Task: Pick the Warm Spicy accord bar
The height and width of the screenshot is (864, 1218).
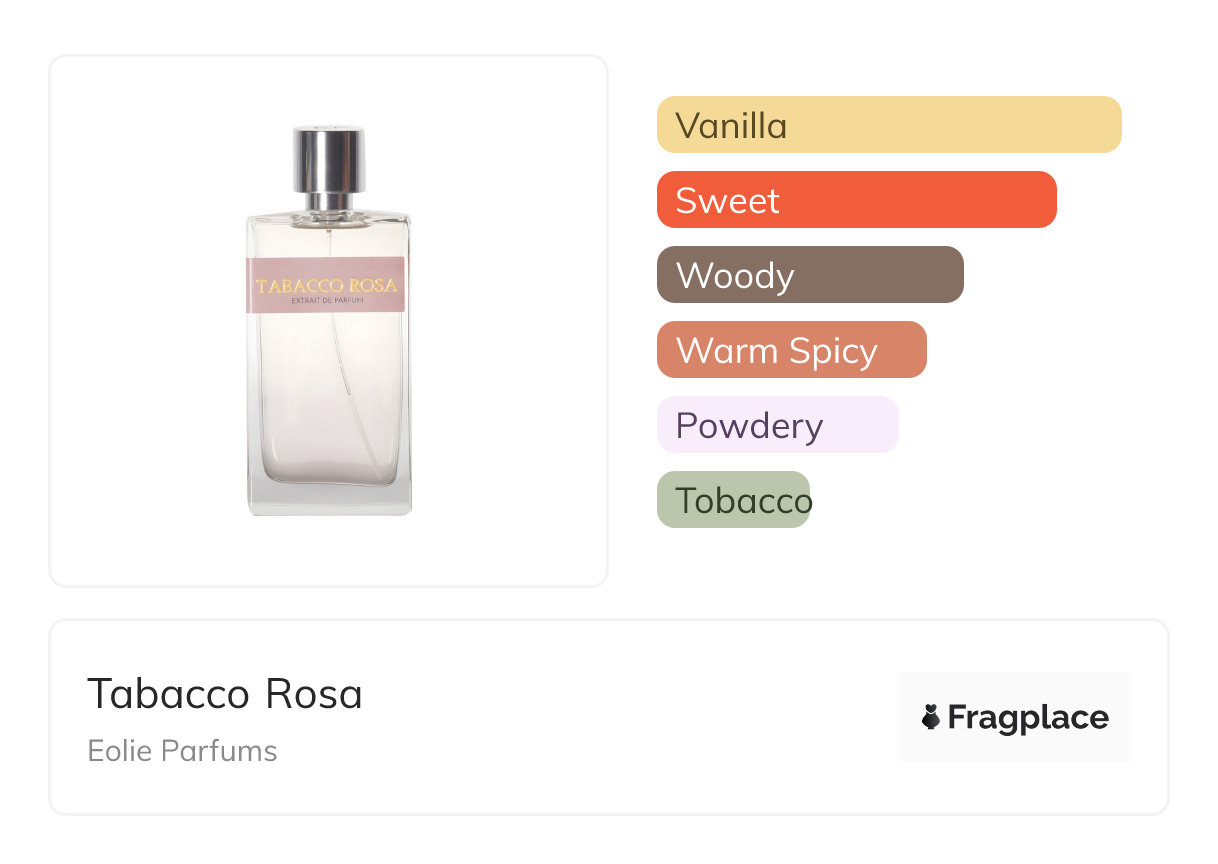Action: (791, 350)
